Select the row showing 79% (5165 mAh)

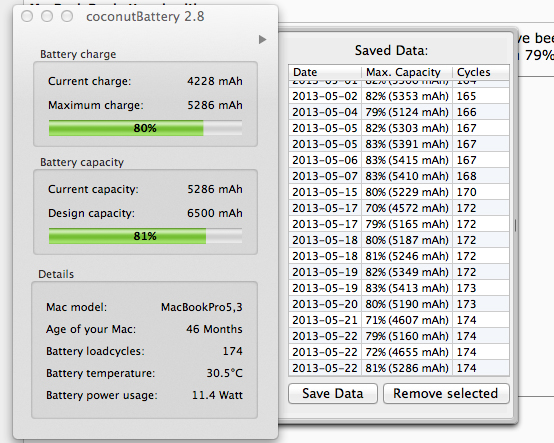(x=399, y=224)
